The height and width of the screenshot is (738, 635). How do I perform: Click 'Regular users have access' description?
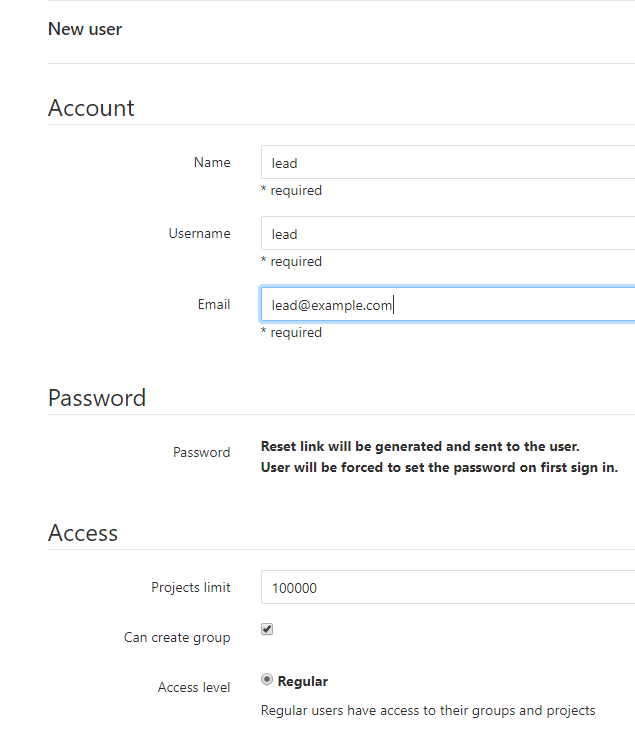click(x=428, y=710)
